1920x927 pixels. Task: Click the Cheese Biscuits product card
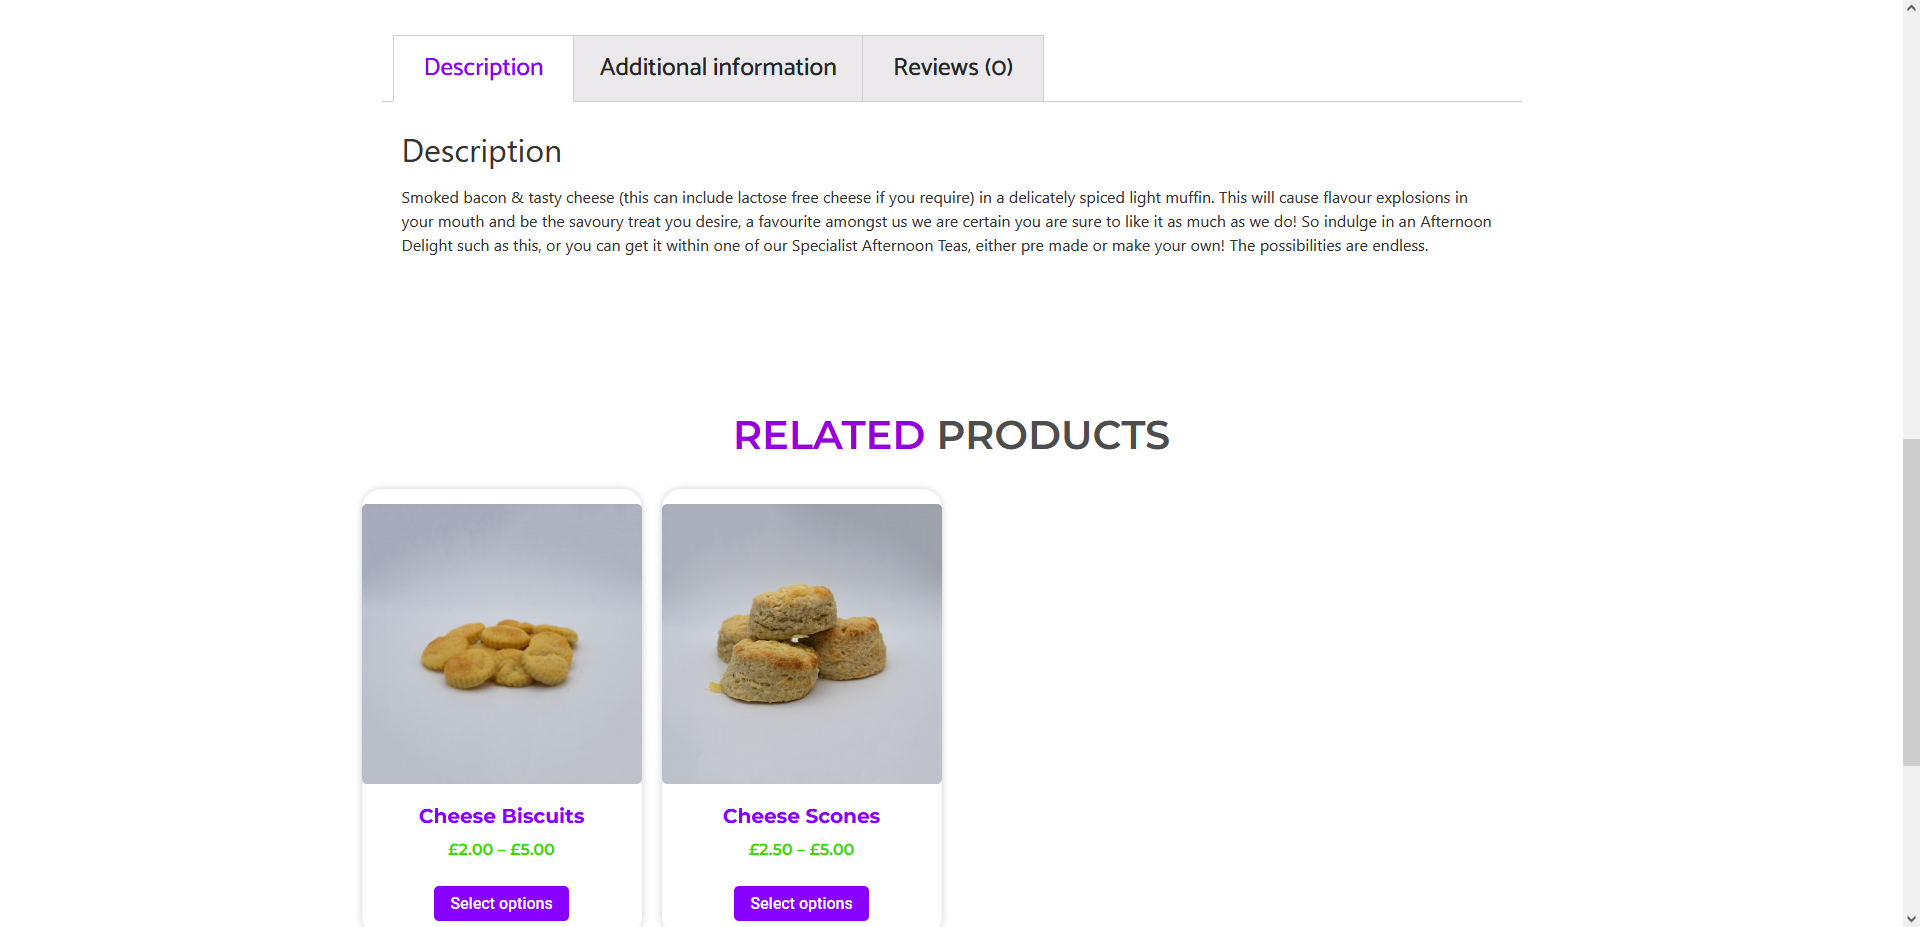501,700
